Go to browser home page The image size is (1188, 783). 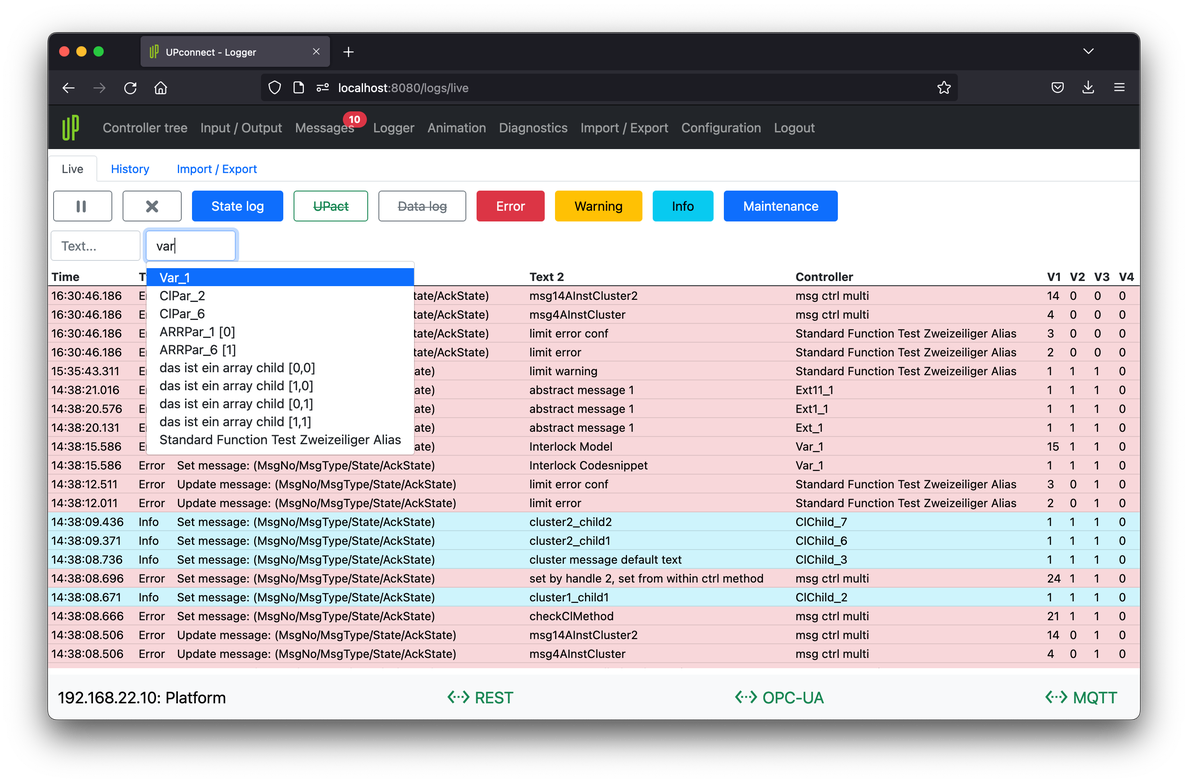(x=160, y=88)
